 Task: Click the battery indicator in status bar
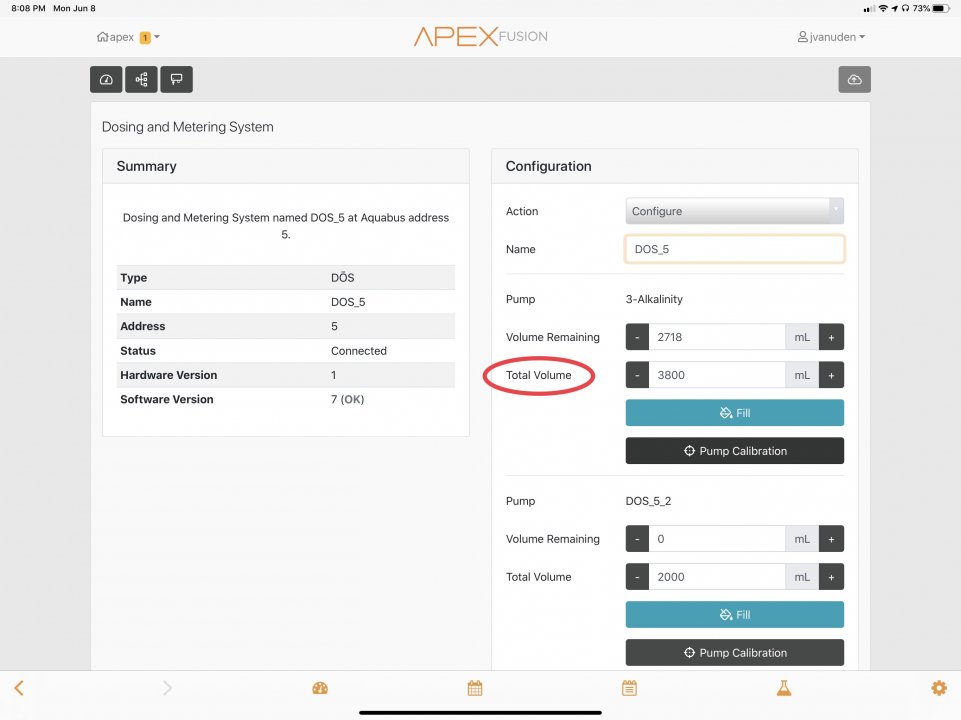point(941,9)
